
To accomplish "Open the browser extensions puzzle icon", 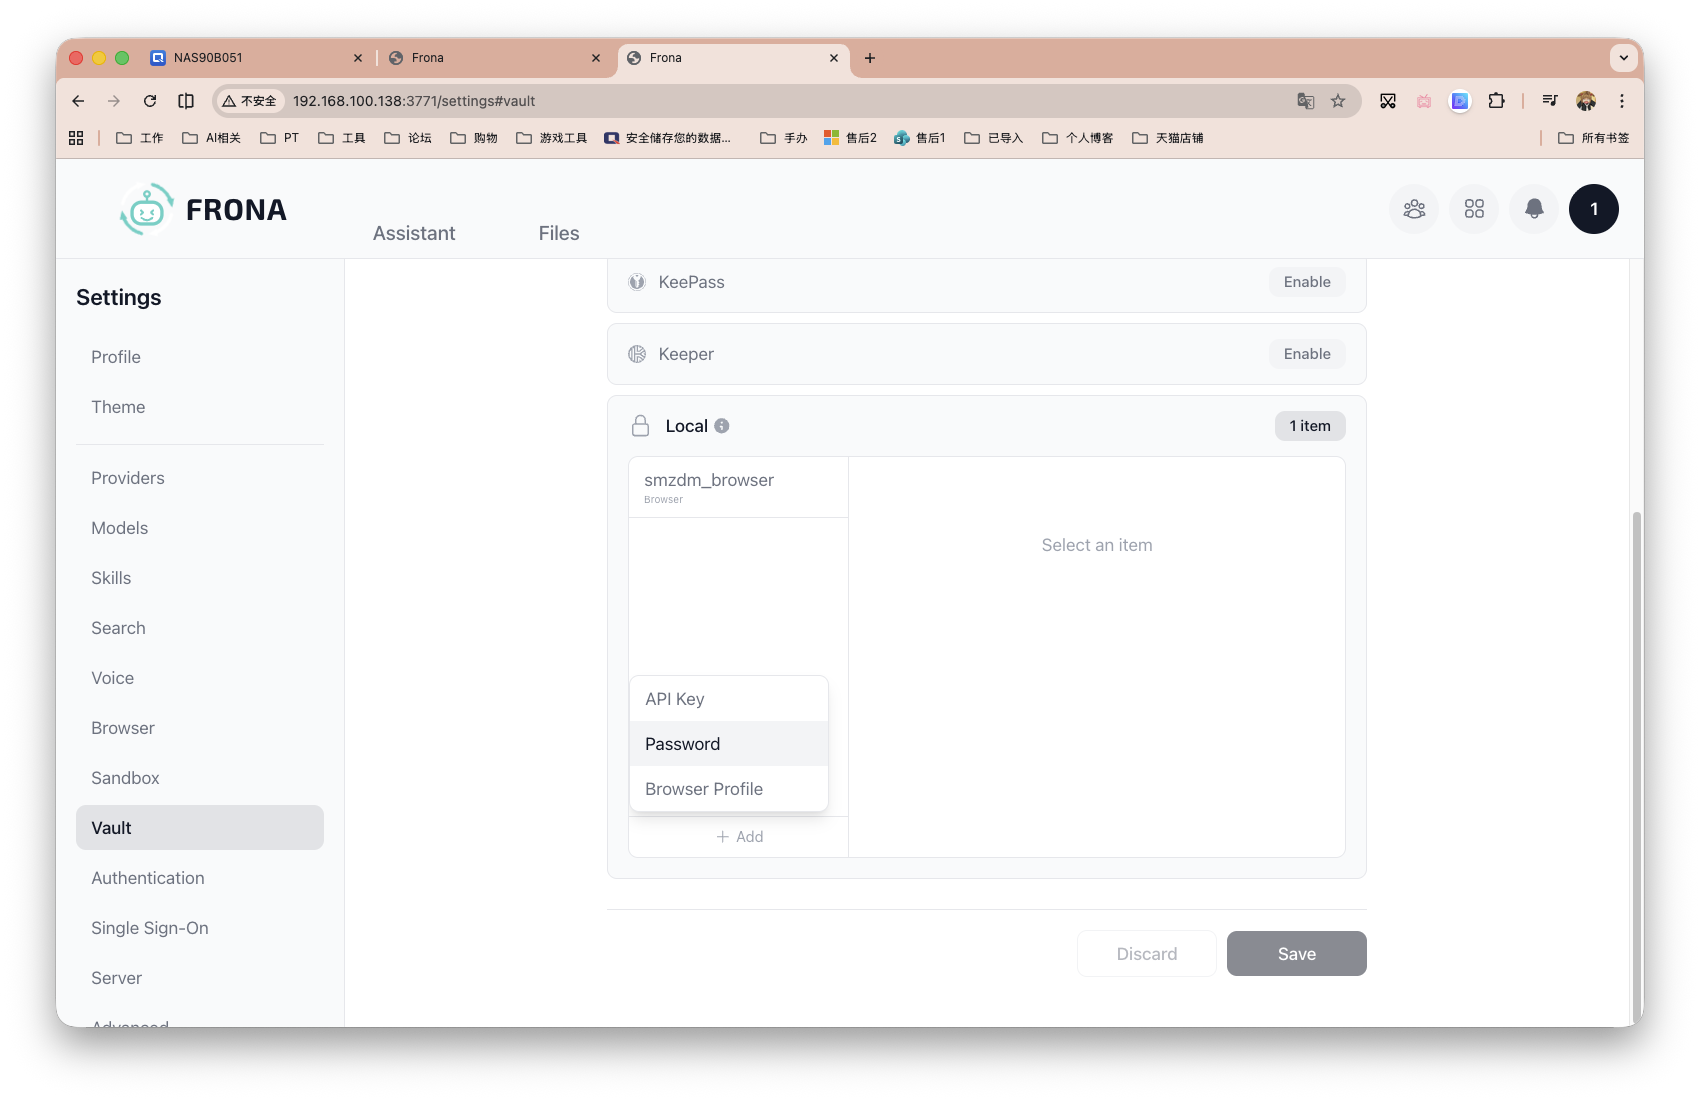I will point(1496,101).
